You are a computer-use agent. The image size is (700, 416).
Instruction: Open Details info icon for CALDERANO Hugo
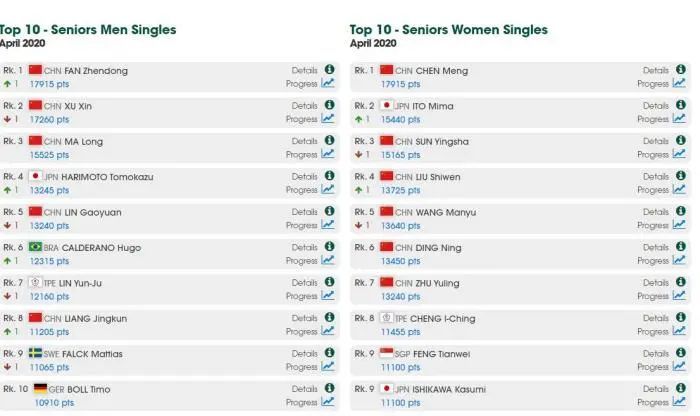click(329, 246)
